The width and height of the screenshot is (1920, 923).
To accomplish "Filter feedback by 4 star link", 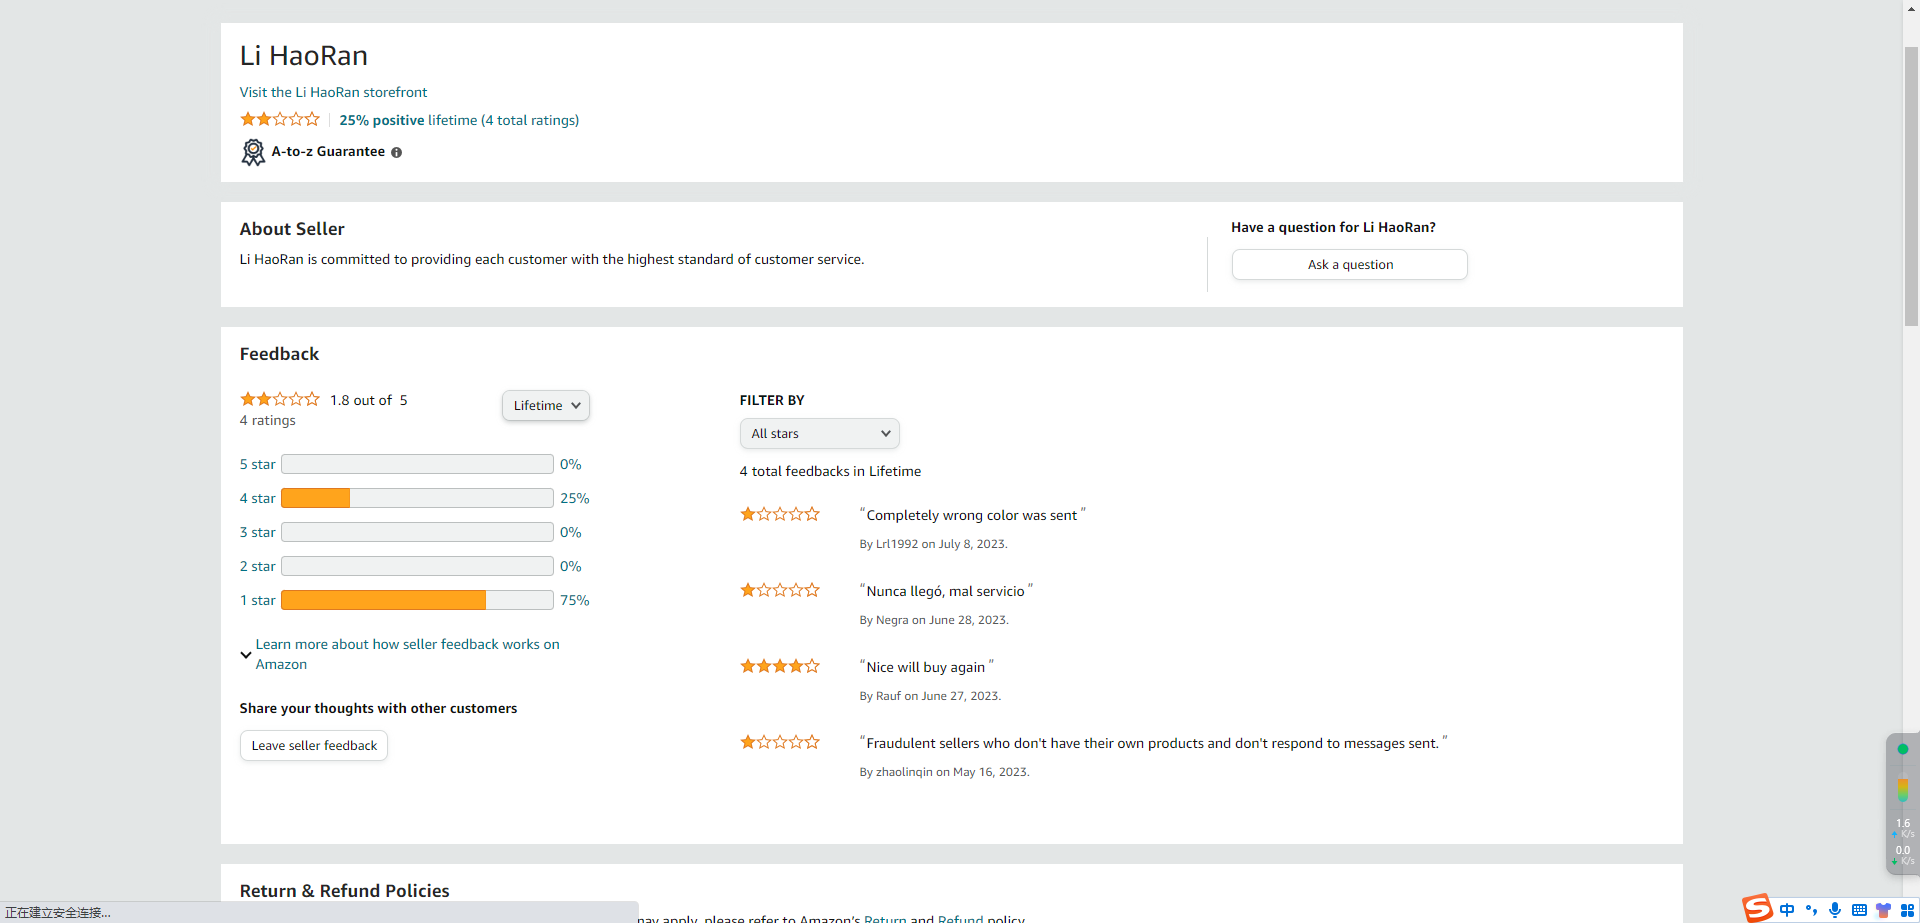I will pos(257,498).
